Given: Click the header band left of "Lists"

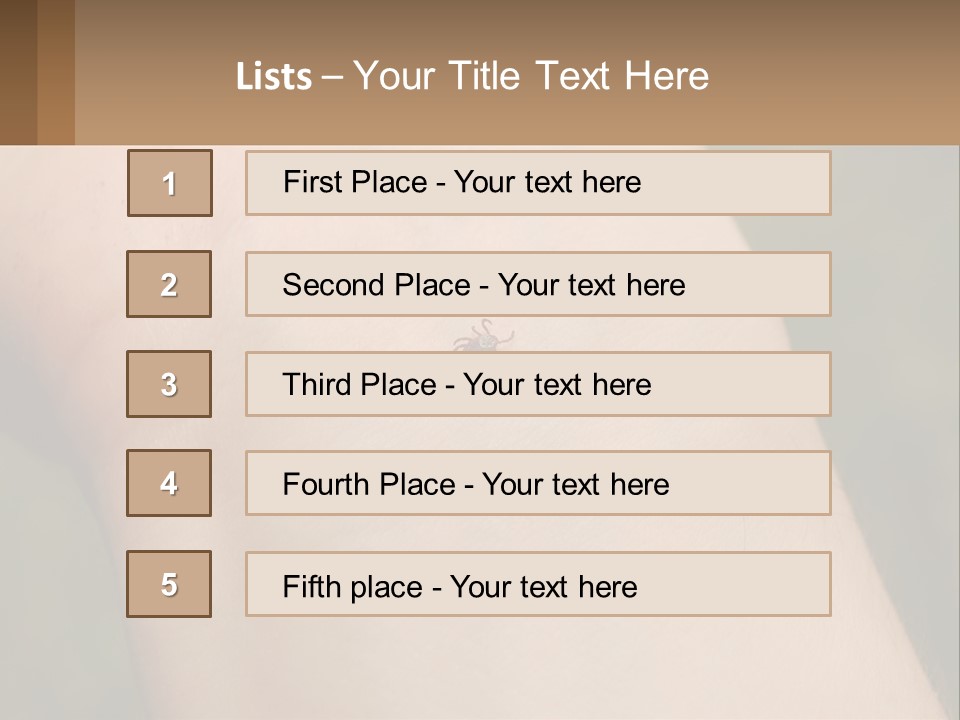Looking at the screenshot, I should click(150, 76).
